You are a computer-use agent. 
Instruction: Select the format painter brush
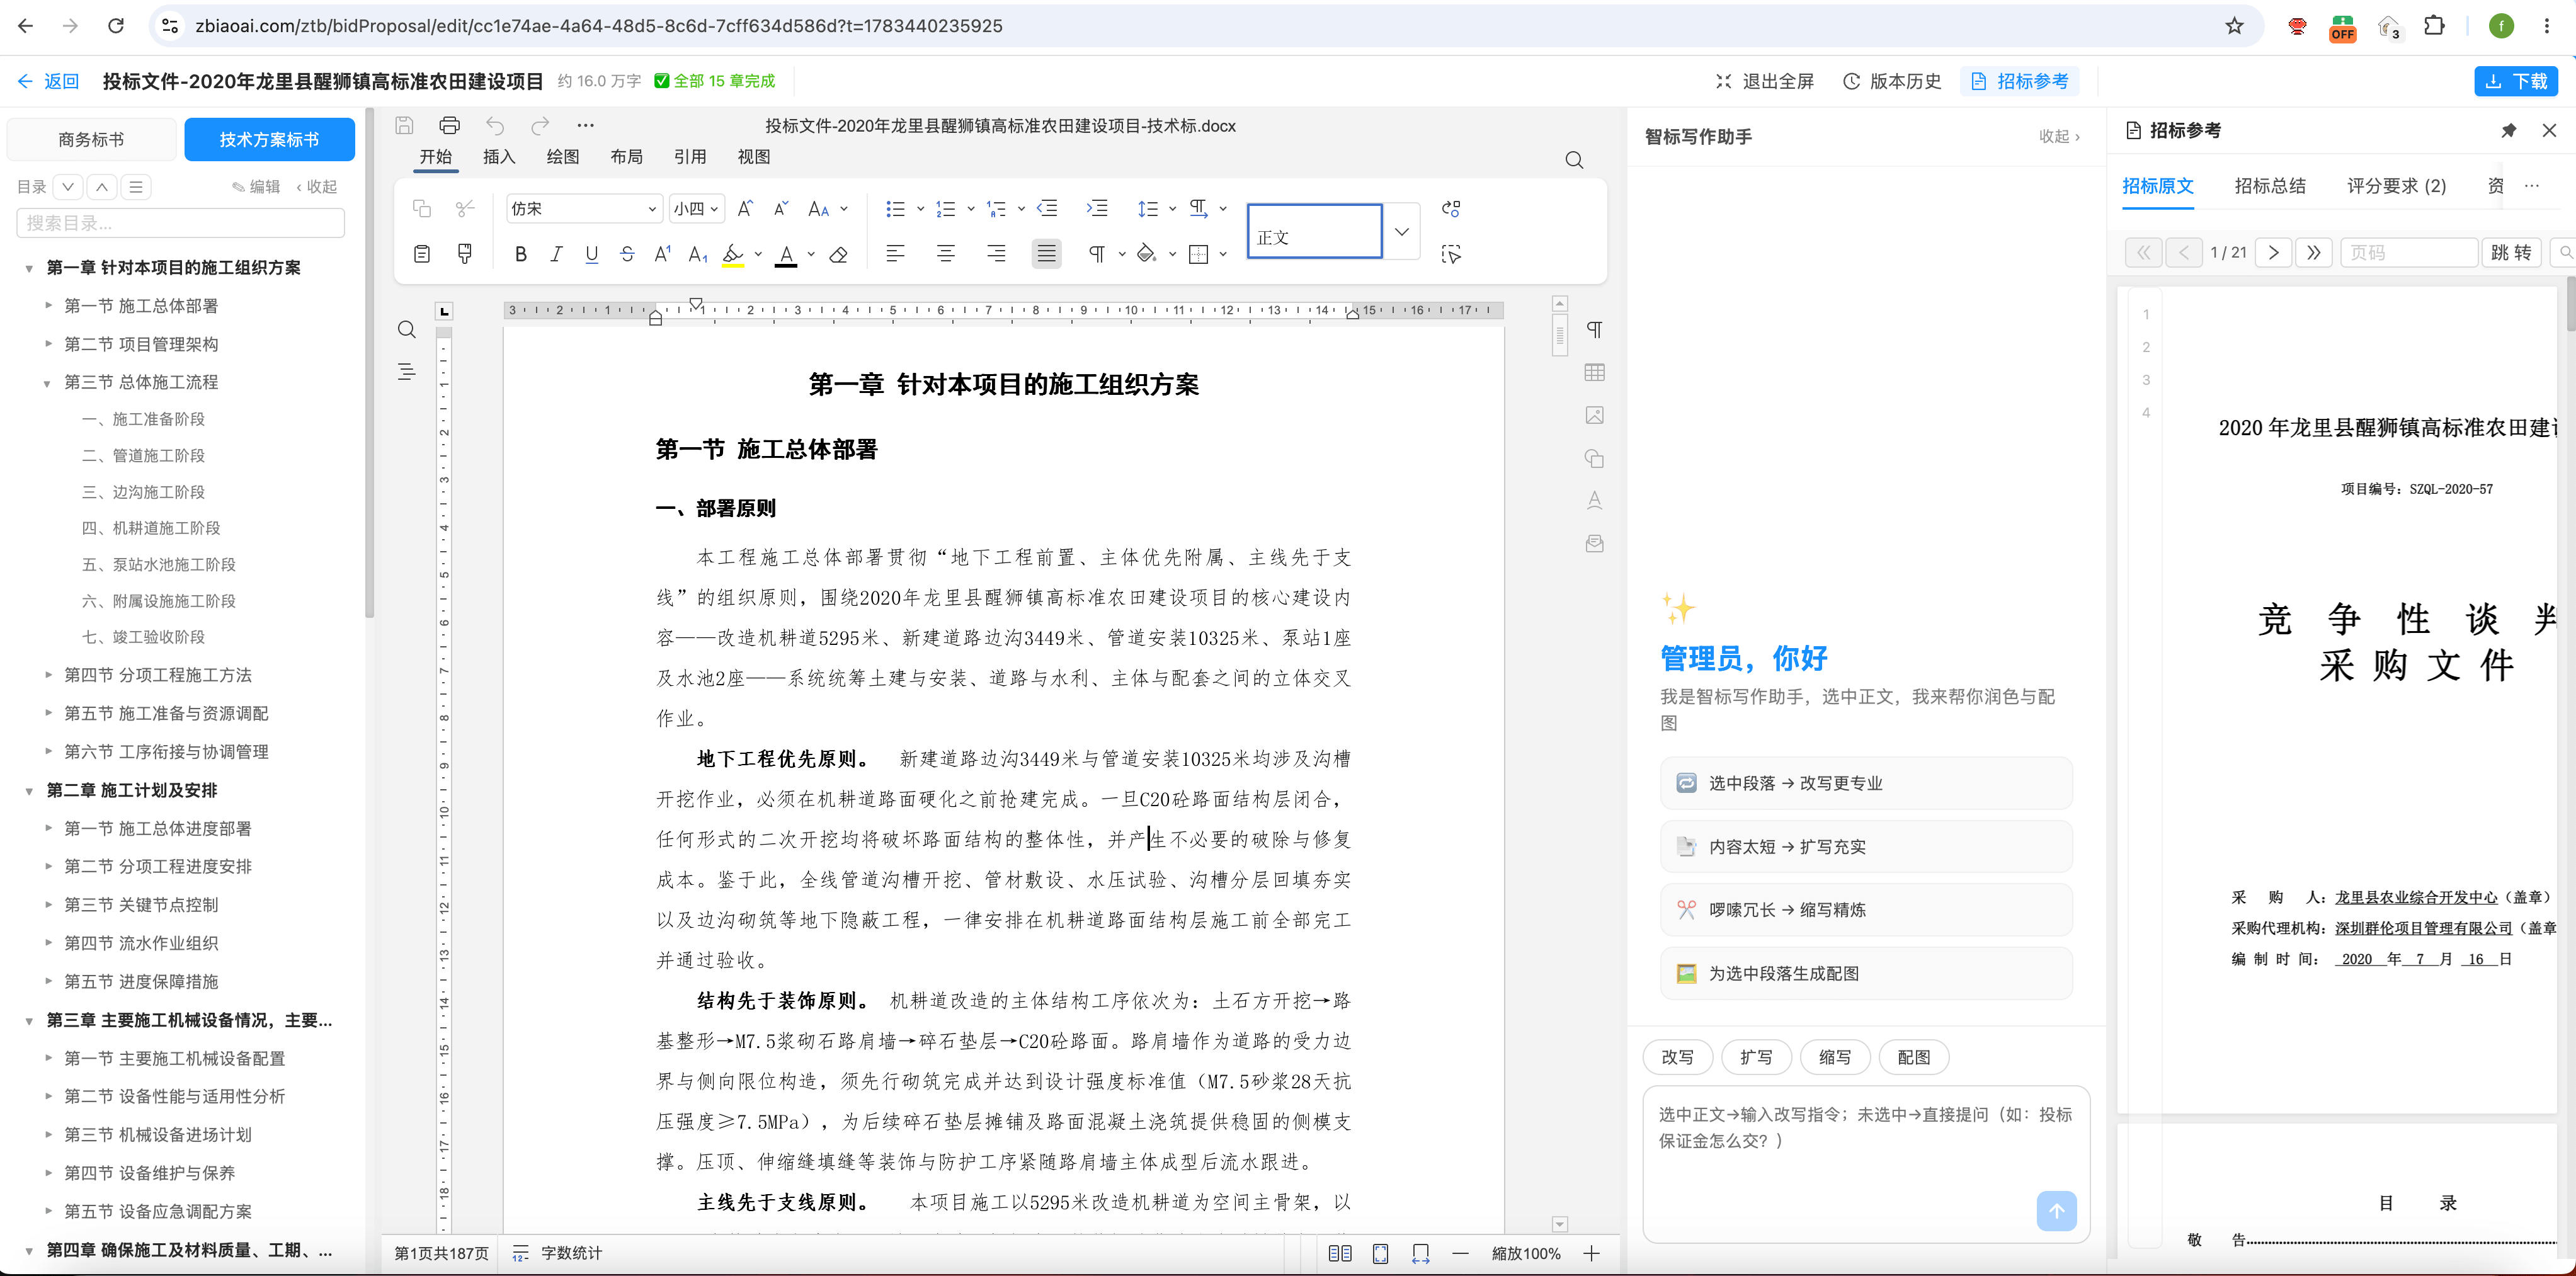465,254
